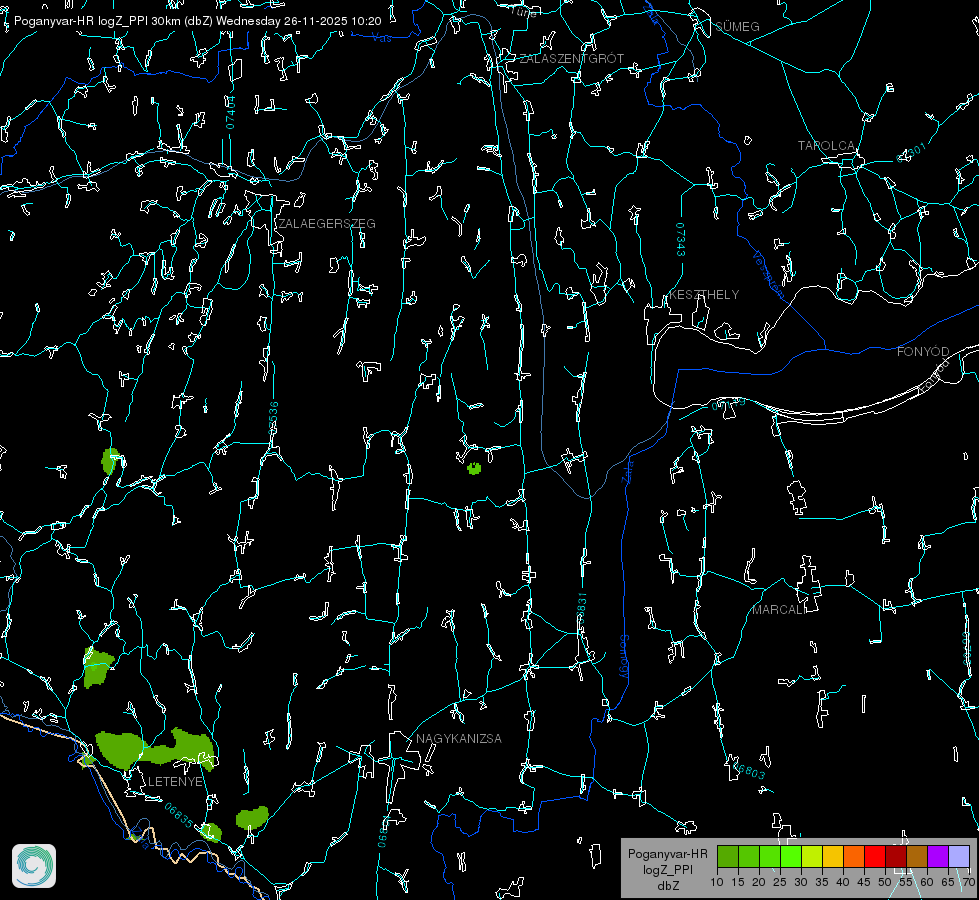The height and width of the screenshot is (900, 979).
Task: Click the small bright green radar echo in the map's center
Action: (x=474, y=468)
